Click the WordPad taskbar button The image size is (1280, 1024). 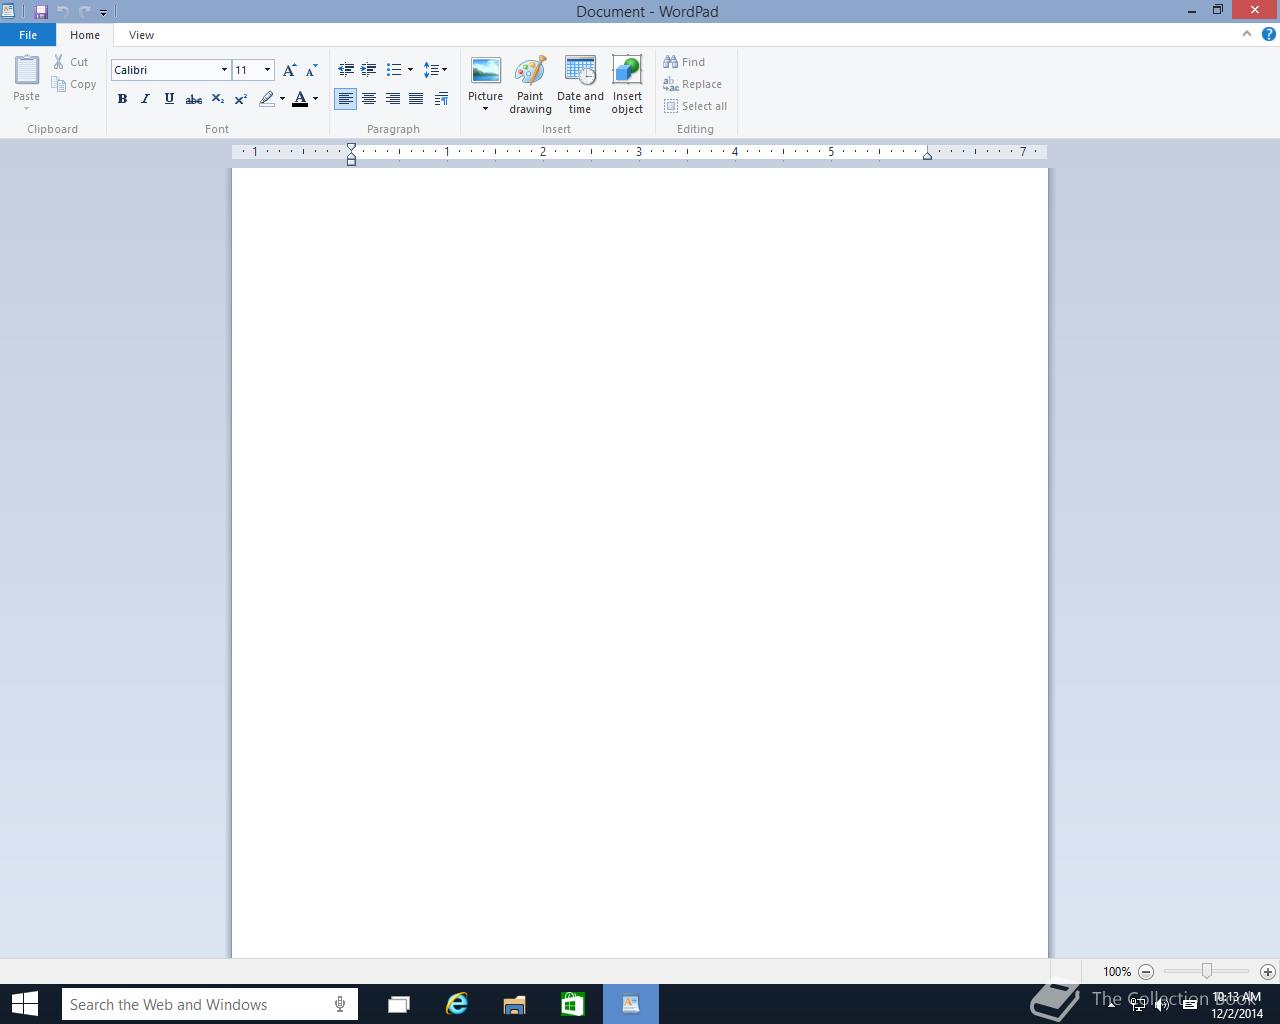(631, 1004)
